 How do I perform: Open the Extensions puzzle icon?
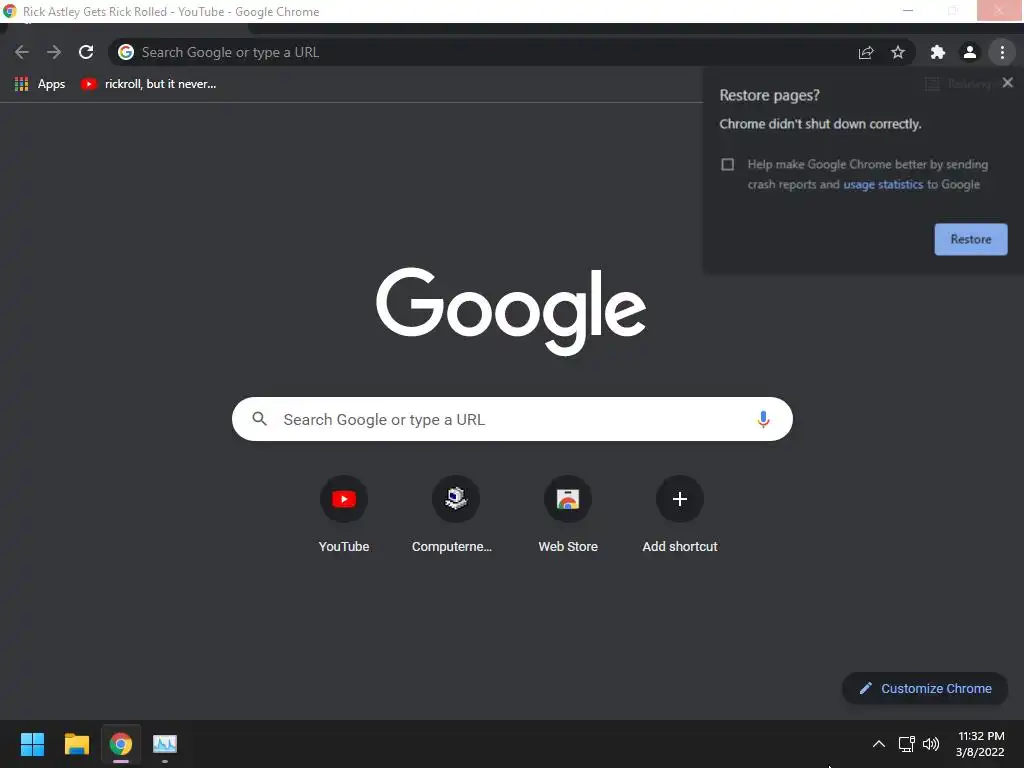click(x=938, y=52)
